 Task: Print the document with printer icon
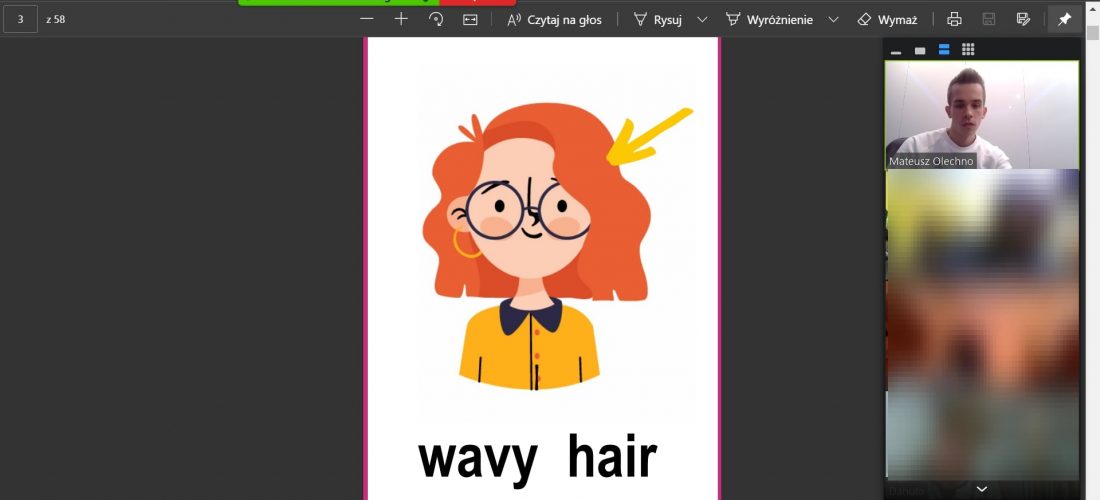(x=954, y=20)
